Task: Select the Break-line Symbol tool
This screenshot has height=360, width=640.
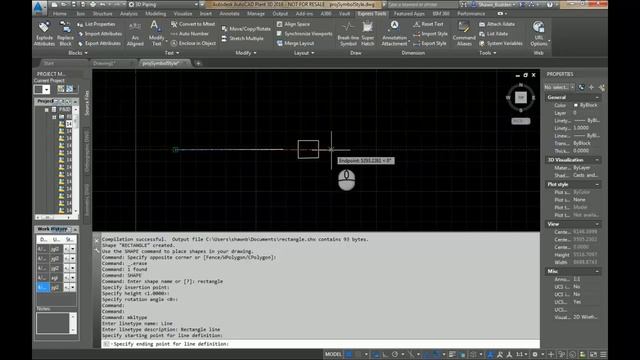Action: (x=348, y=34)
